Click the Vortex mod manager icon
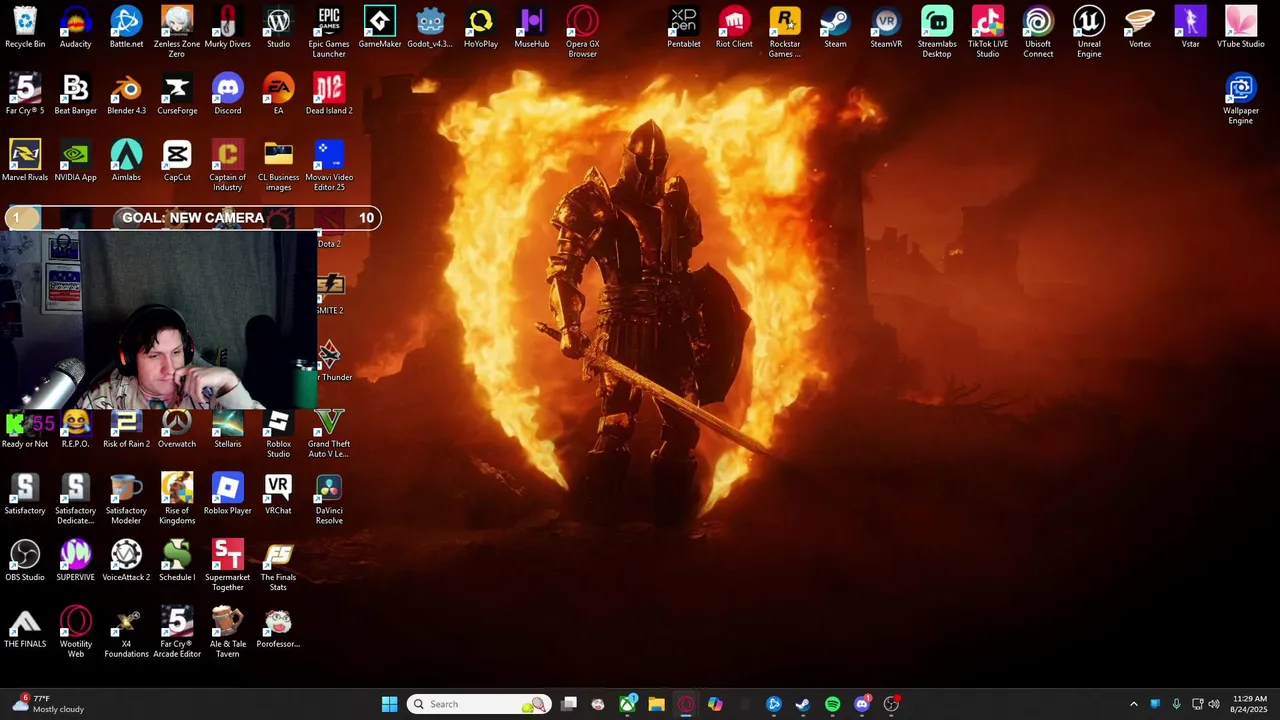This screenshot has height=720, width=1280. click(1140, 28)
